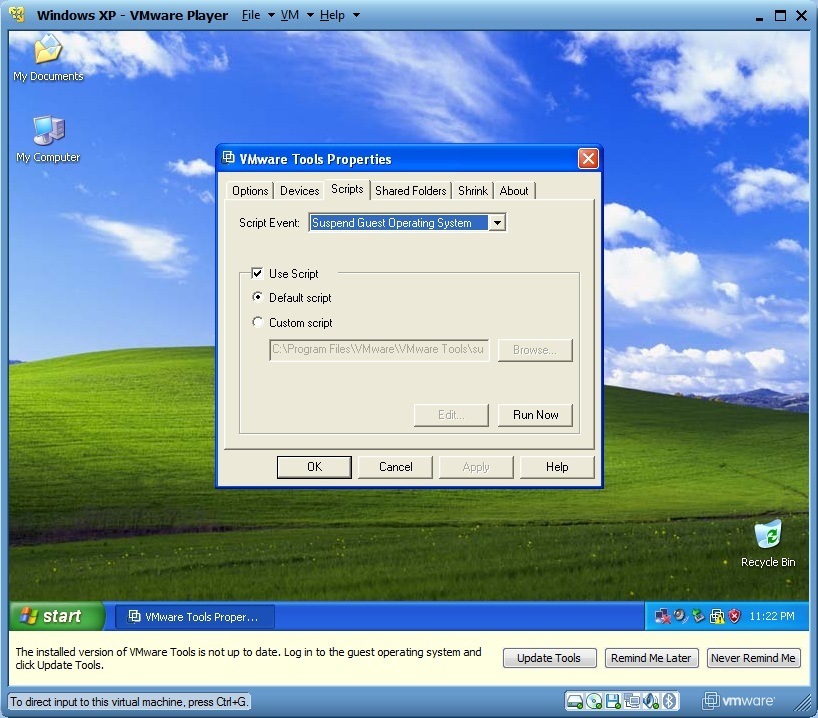Click the disconnected network tray icon
Screen dimensions: 818x718
coord(663,616)
